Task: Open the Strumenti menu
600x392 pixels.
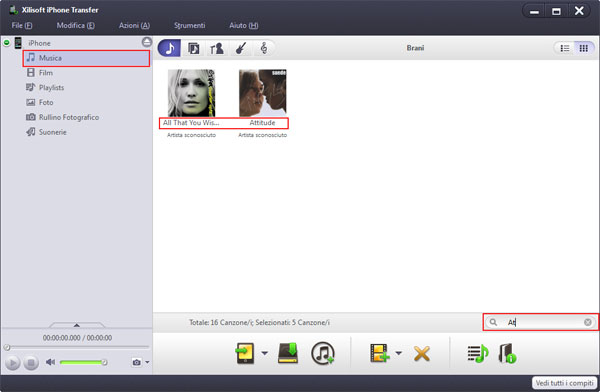Action: click(x=190, y=25)
